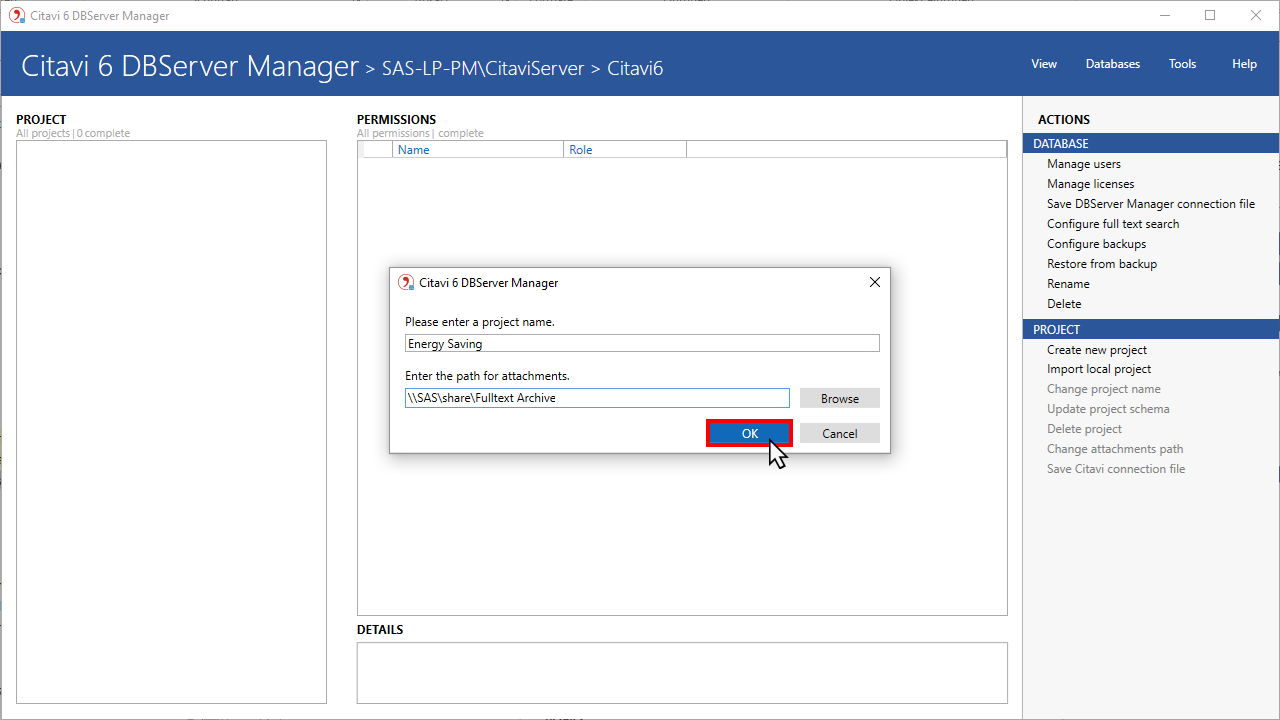This screenshot has width=1280, height=720.
Task: Cancel the new project dialog
Action: 839,433
